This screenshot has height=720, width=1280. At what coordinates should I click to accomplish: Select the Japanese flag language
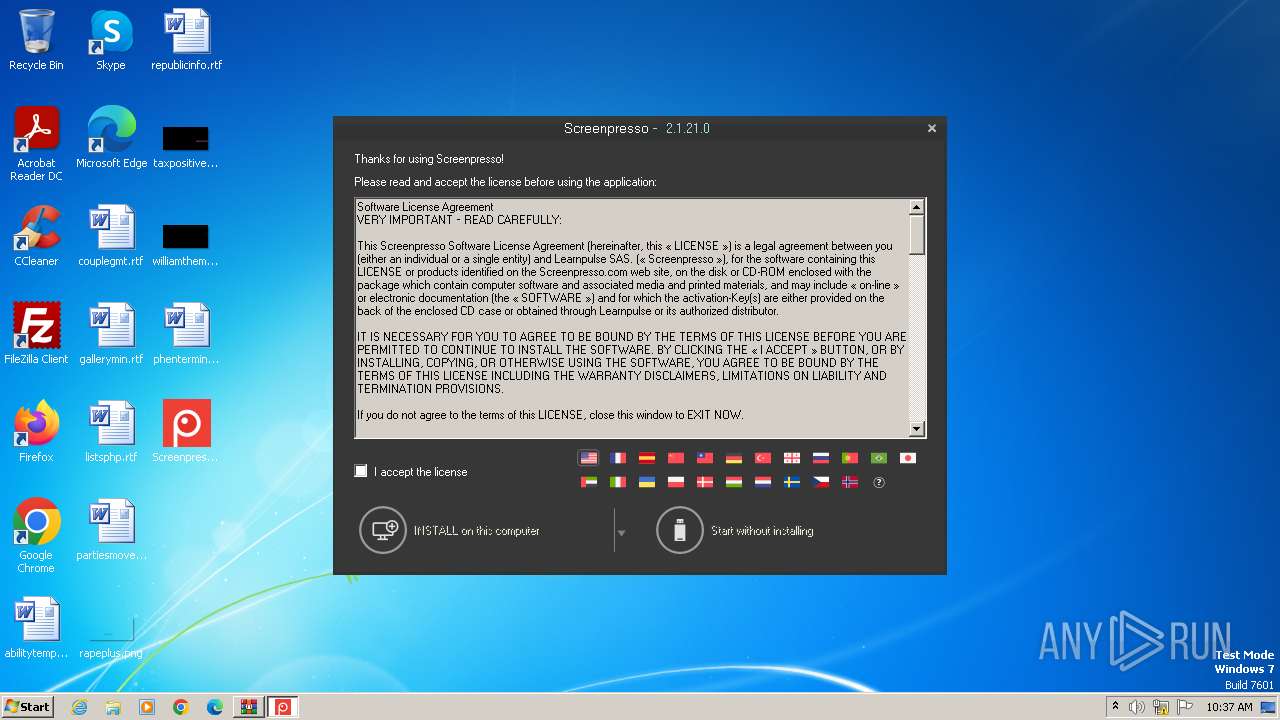point(908,458)
